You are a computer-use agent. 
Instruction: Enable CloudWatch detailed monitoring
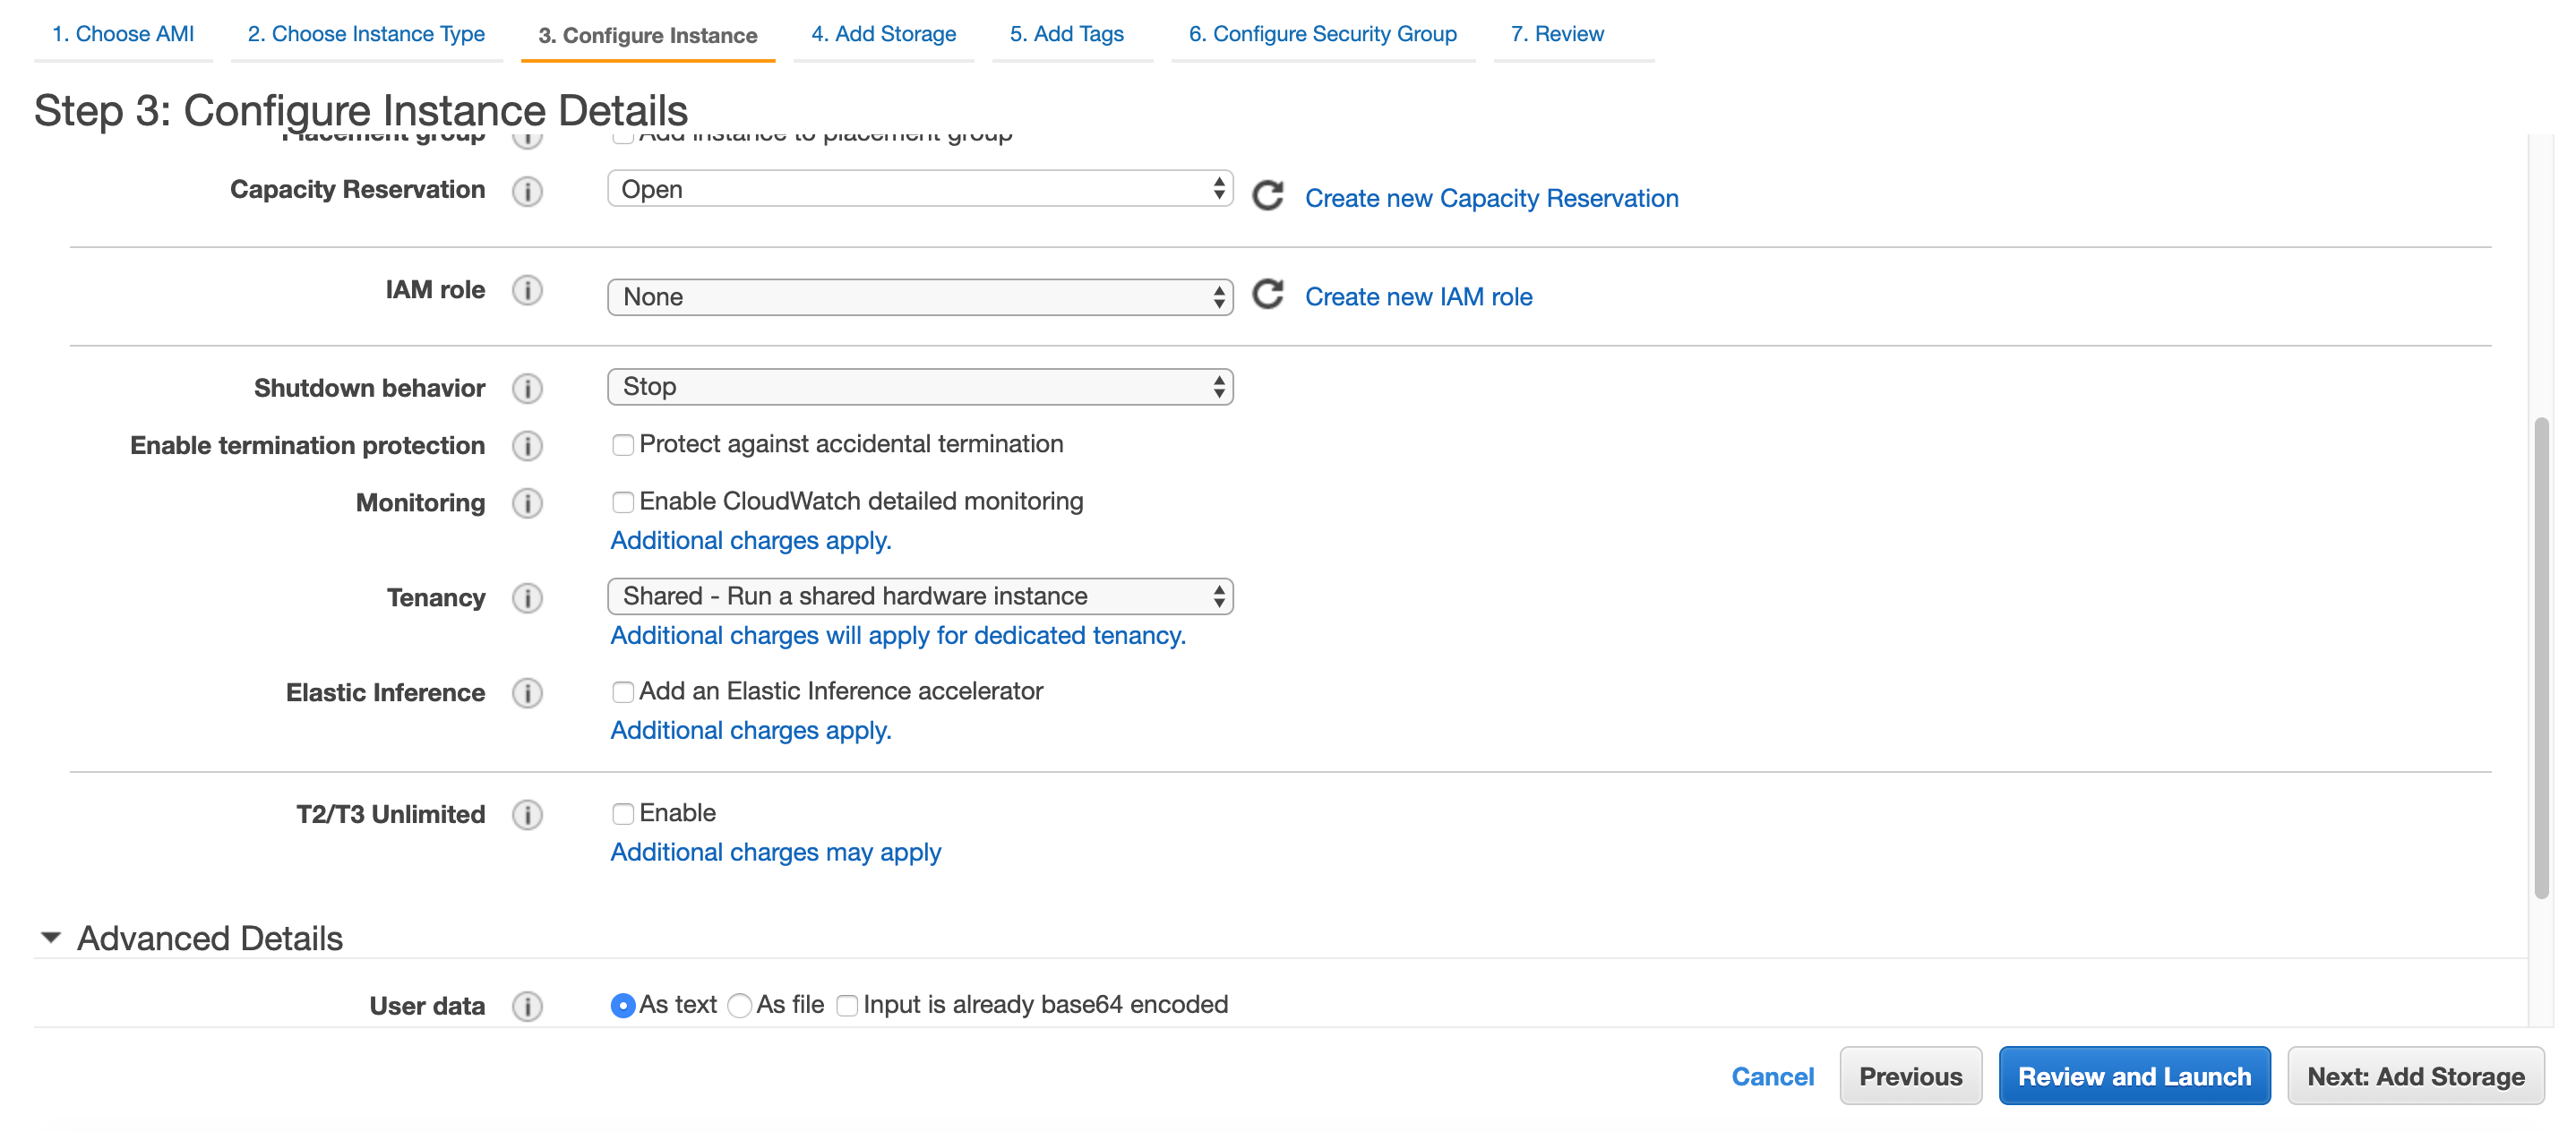pos(623,502)
